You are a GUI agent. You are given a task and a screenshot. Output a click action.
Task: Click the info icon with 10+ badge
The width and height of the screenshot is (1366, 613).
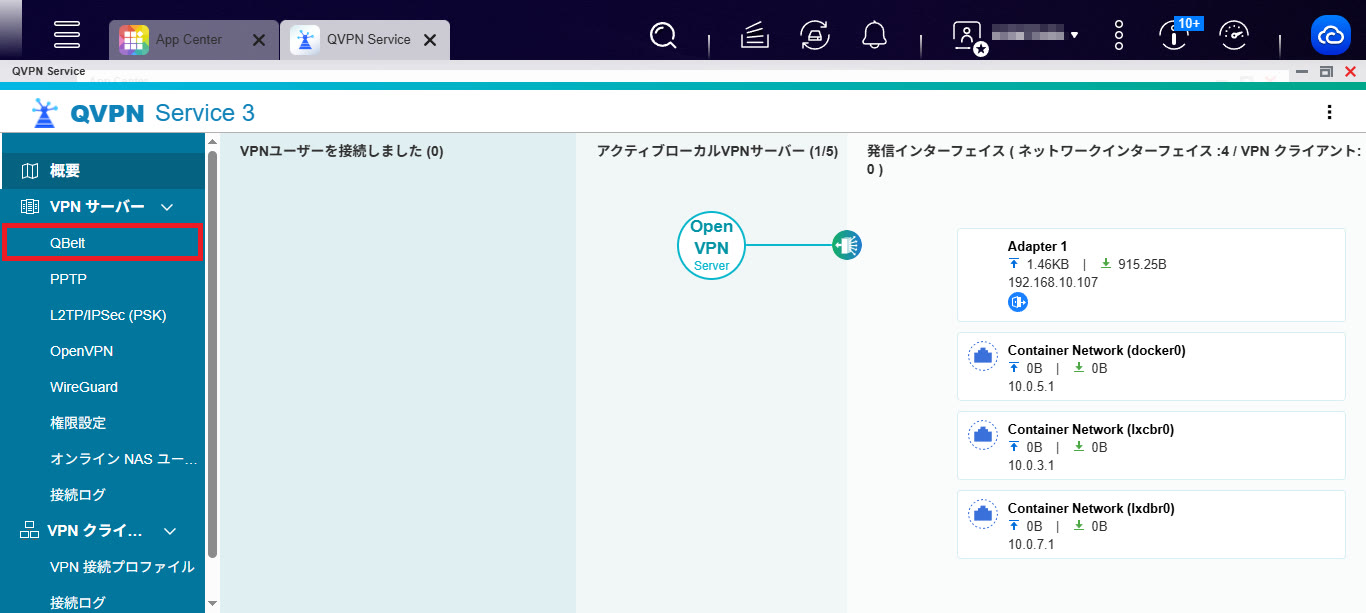[1174, 36]
